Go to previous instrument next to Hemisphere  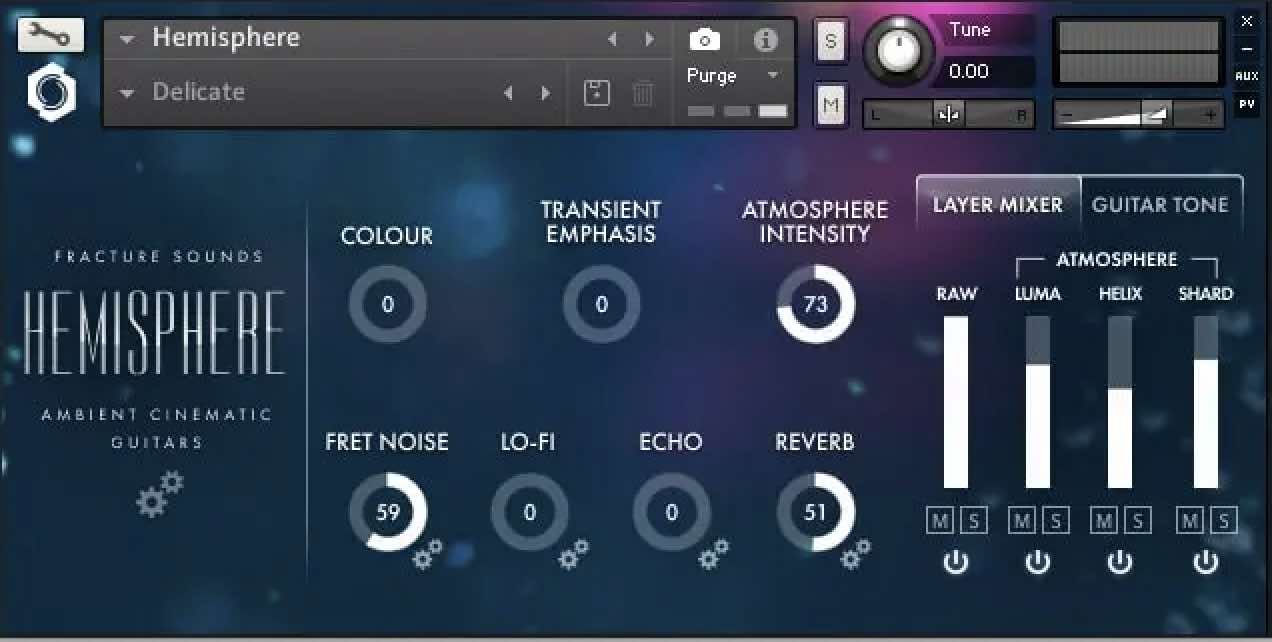[x=613, y=39]
